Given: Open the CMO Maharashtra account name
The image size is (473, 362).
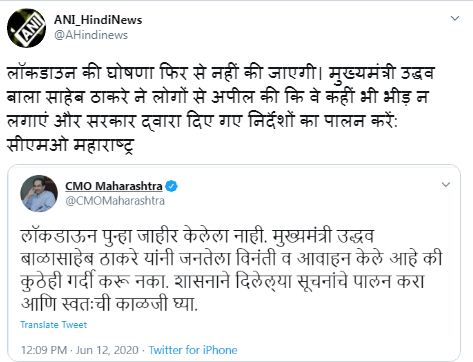Looking at the screenshot, I should (x=114, y=186).
